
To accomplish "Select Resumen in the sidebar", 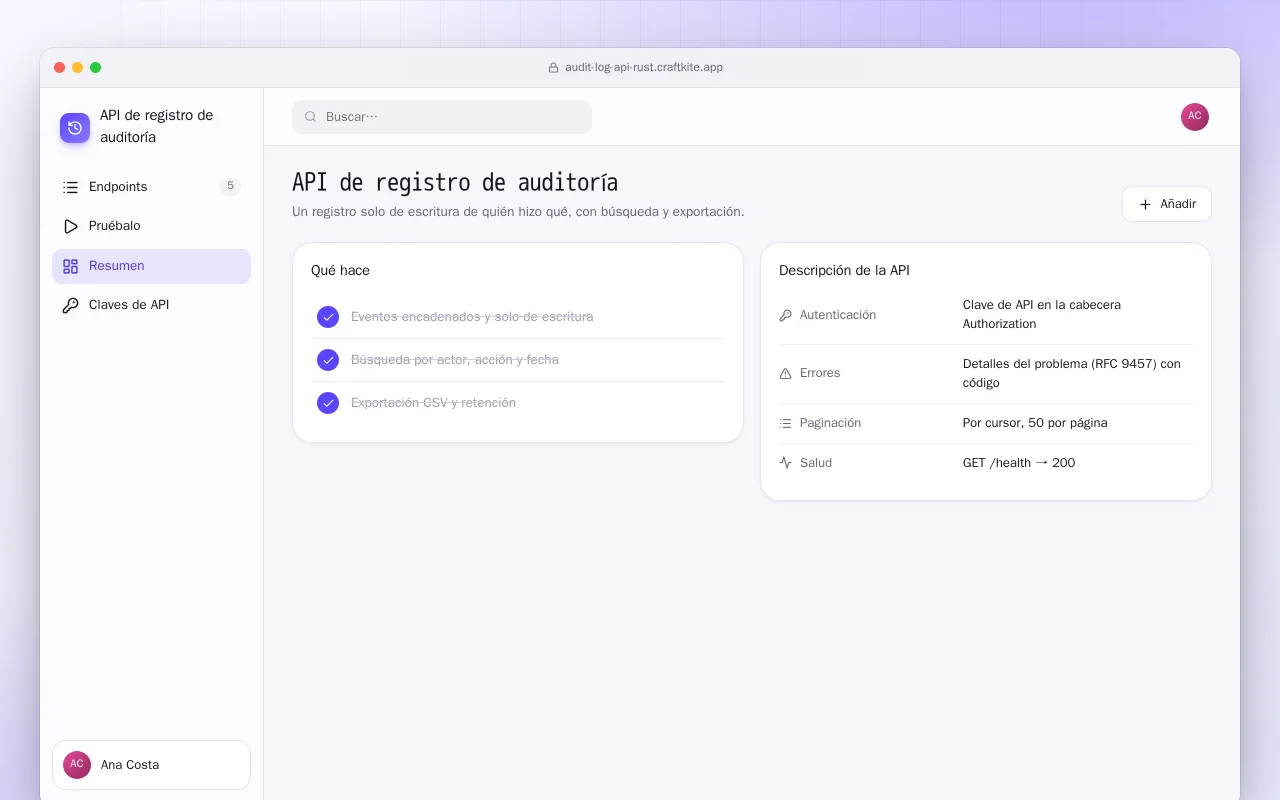I will [151, 266].
